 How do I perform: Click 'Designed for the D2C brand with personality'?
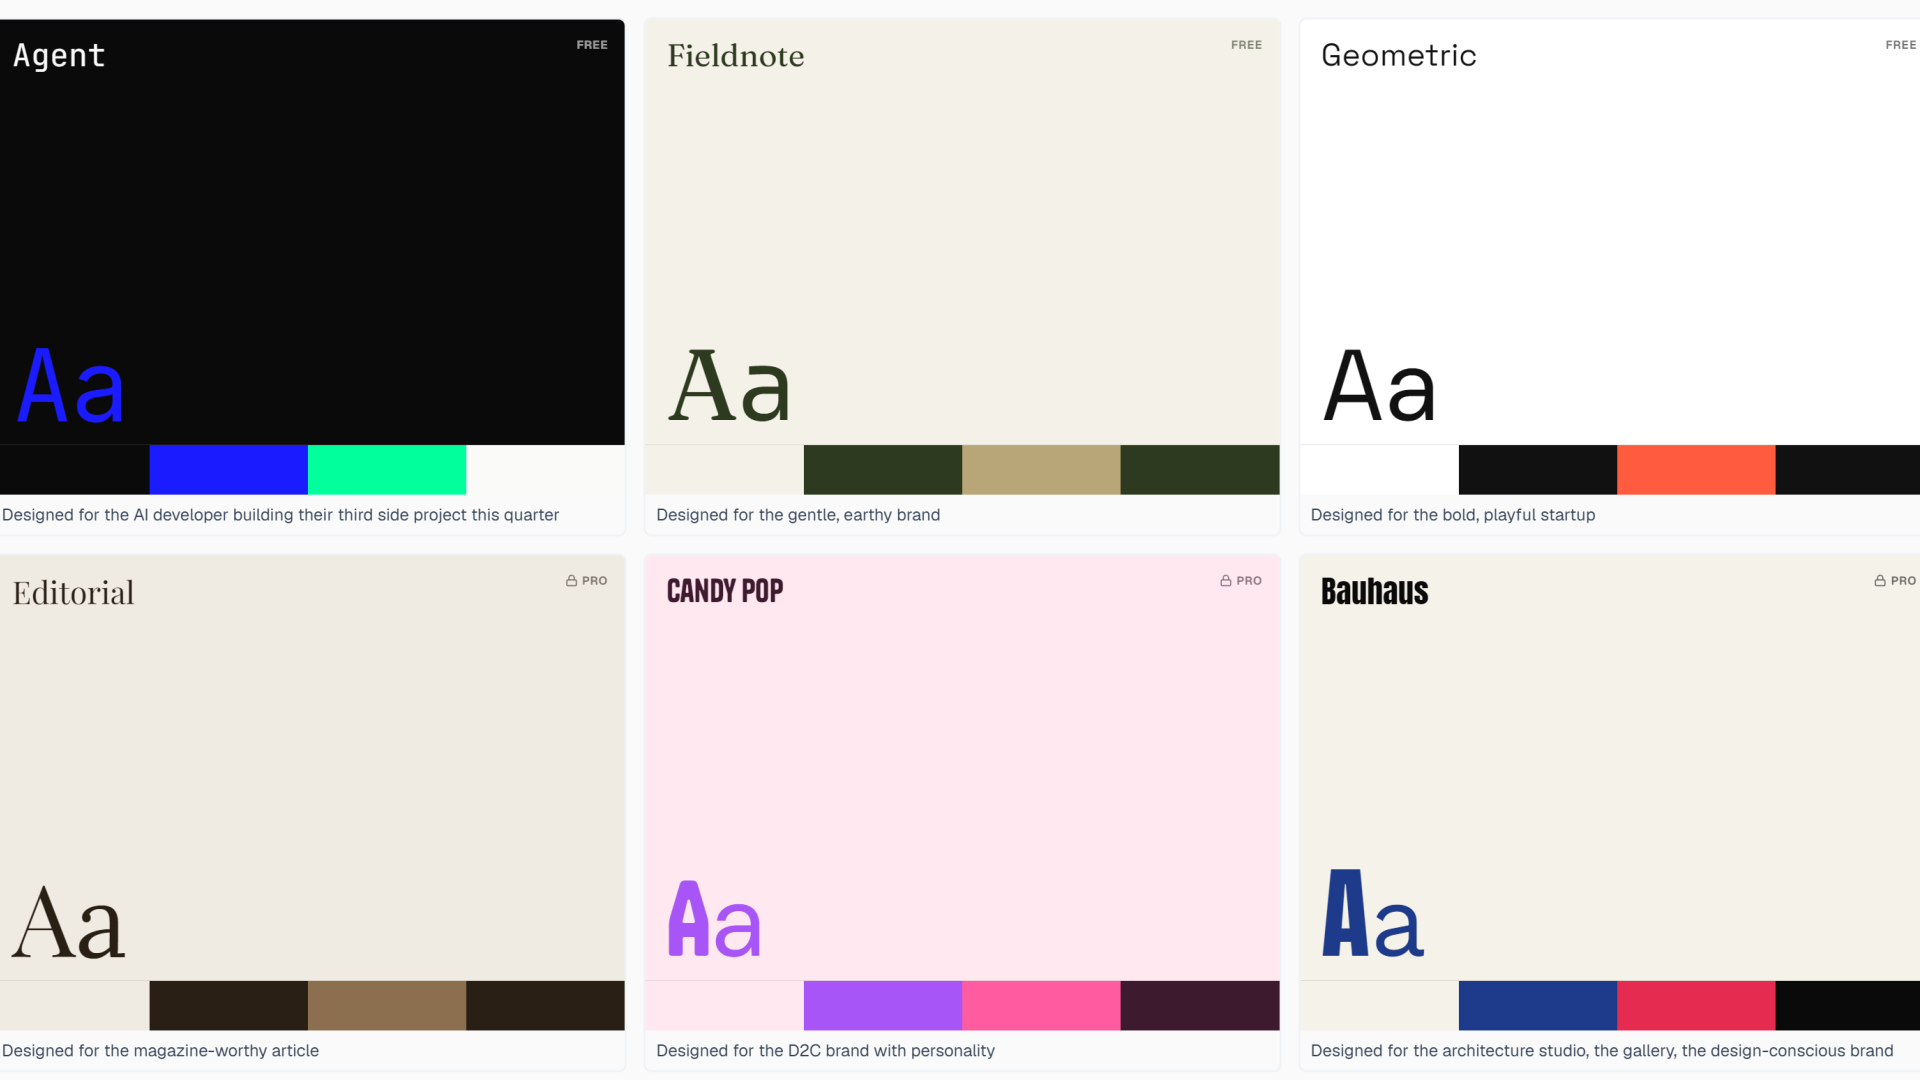pyautogui.click(x=825, y=1051)
